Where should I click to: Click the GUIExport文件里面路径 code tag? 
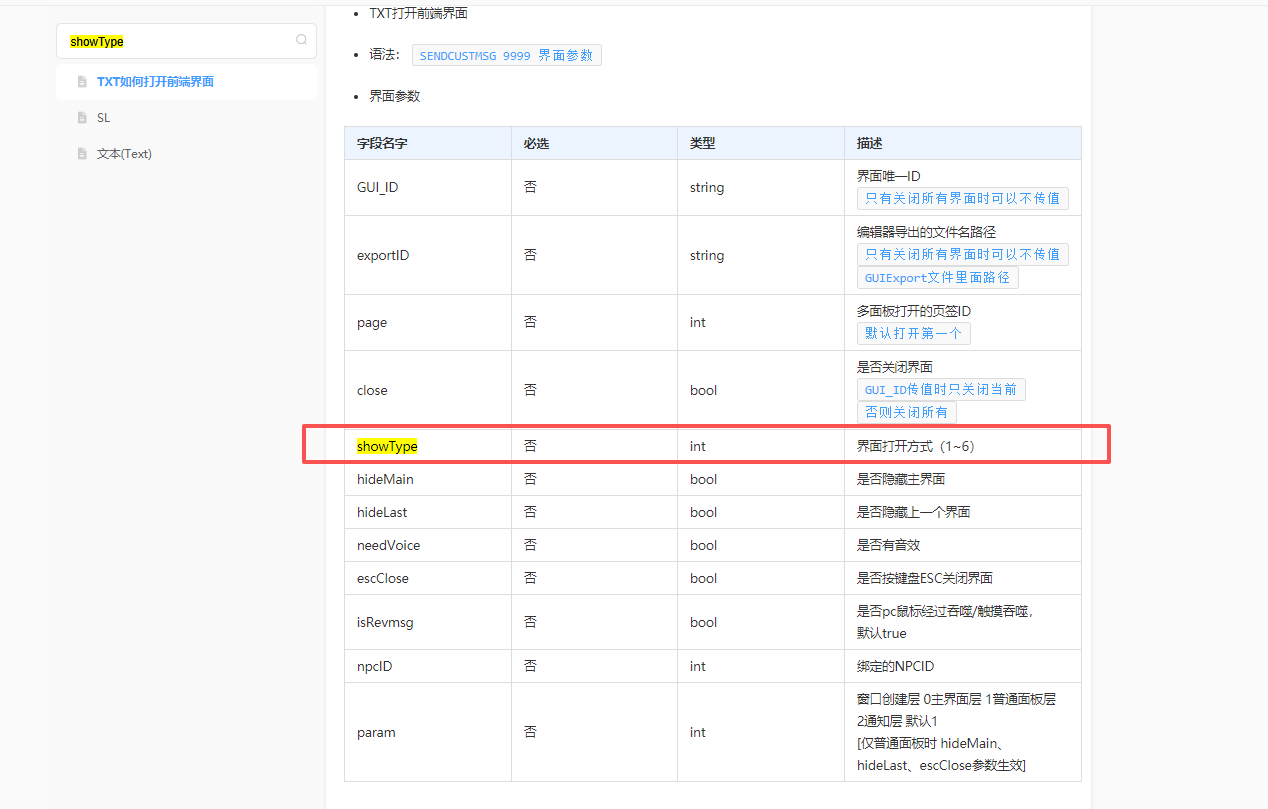937,277
